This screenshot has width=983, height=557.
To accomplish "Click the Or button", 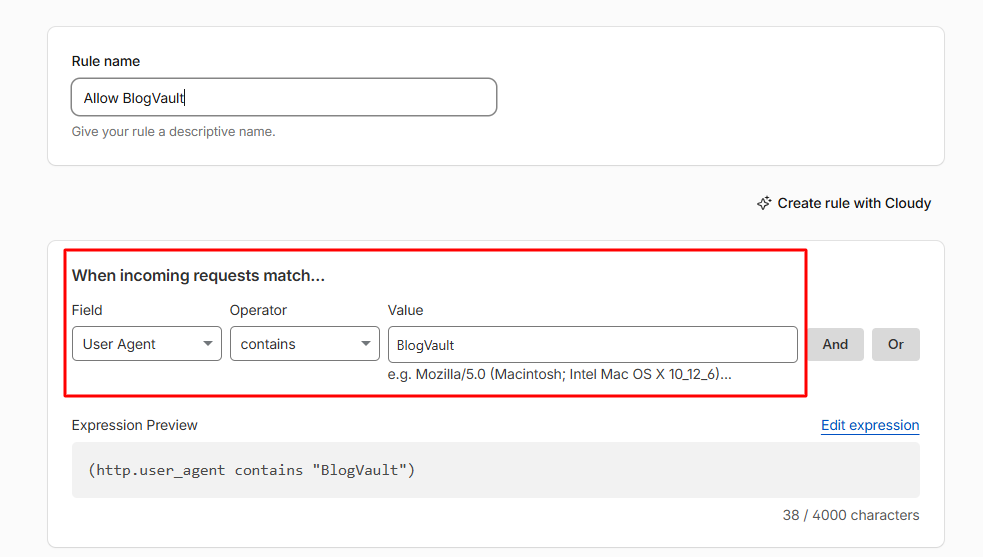I will pos(896,344).
